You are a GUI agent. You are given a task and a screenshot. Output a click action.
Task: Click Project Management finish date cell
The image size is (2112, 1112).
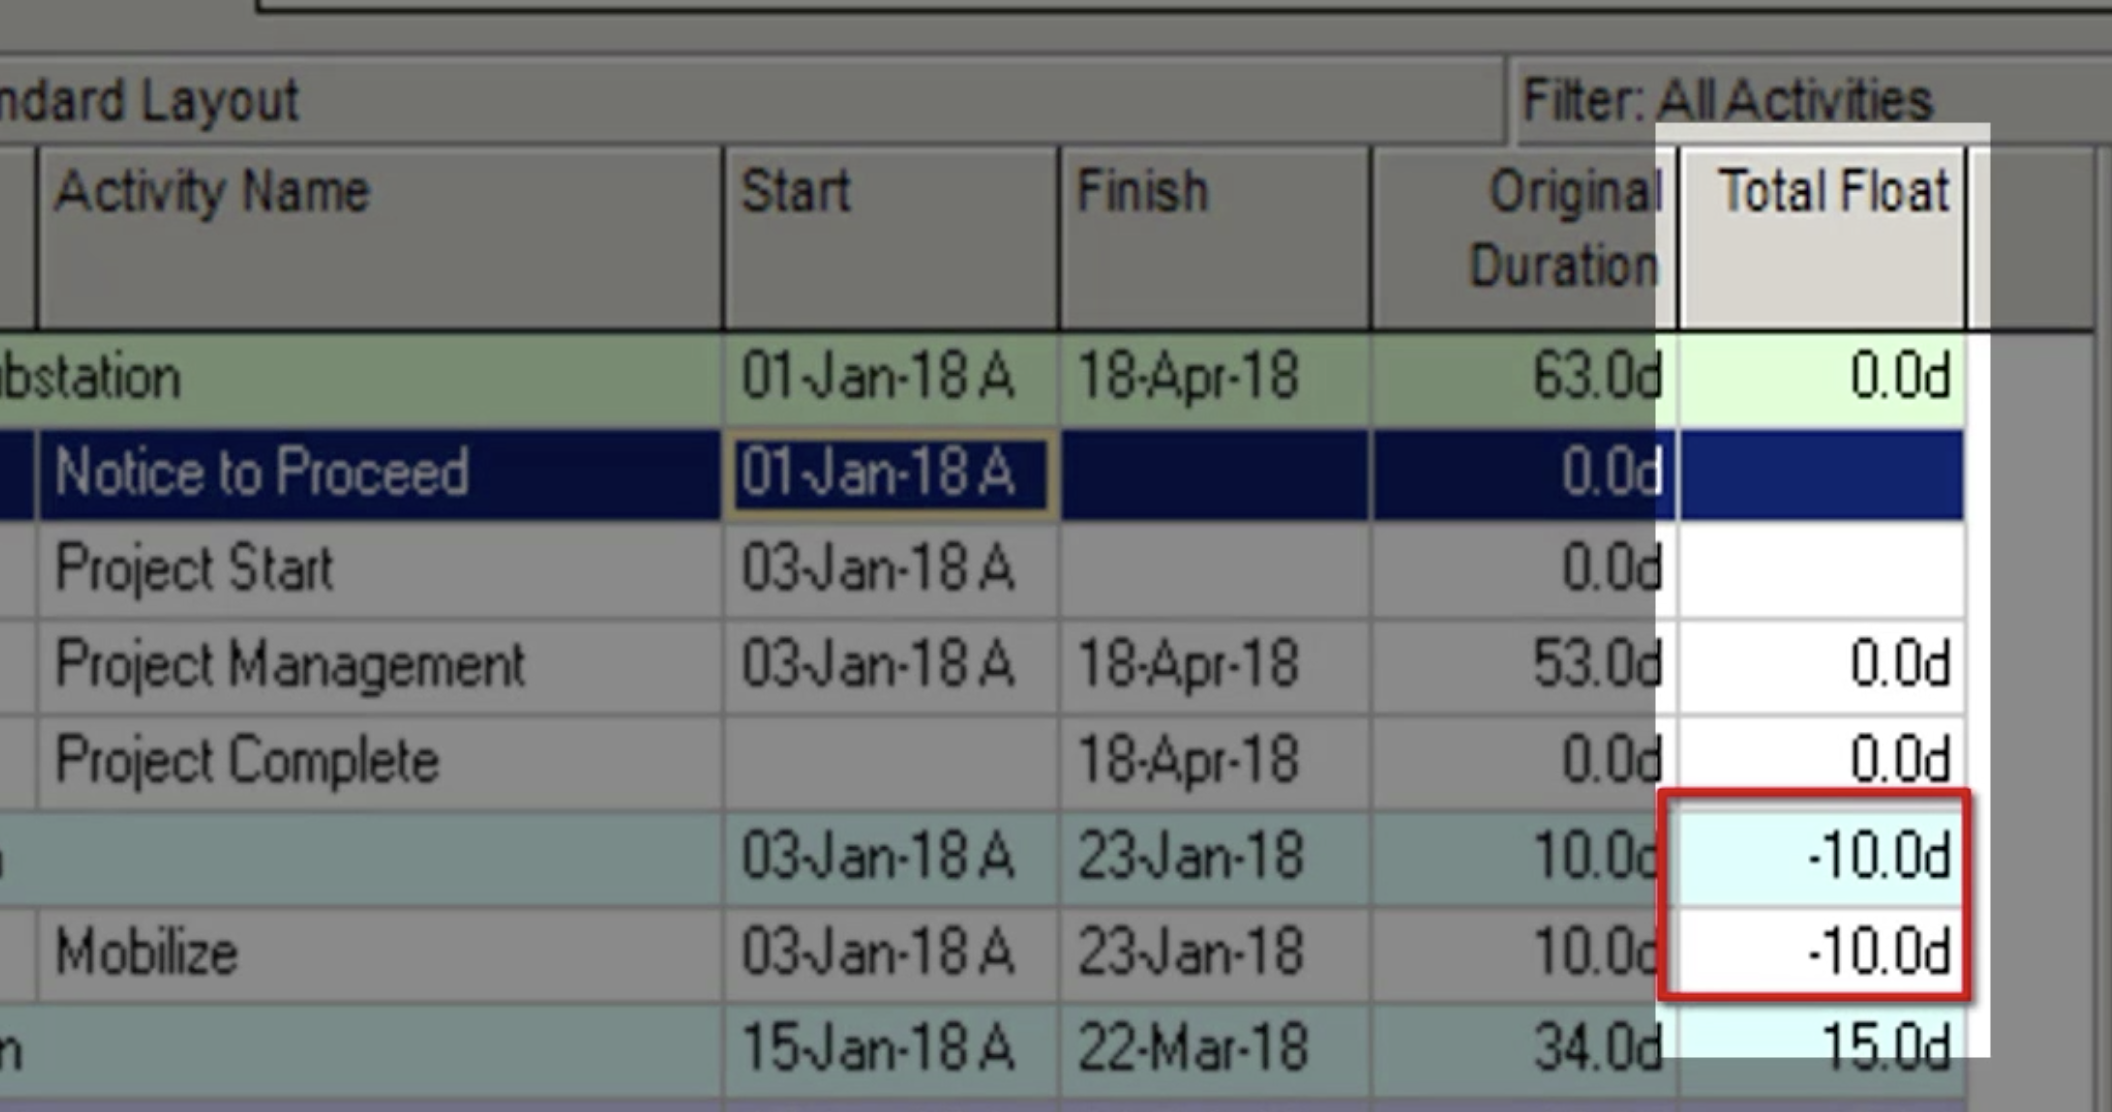click(x=1214, y=664)
